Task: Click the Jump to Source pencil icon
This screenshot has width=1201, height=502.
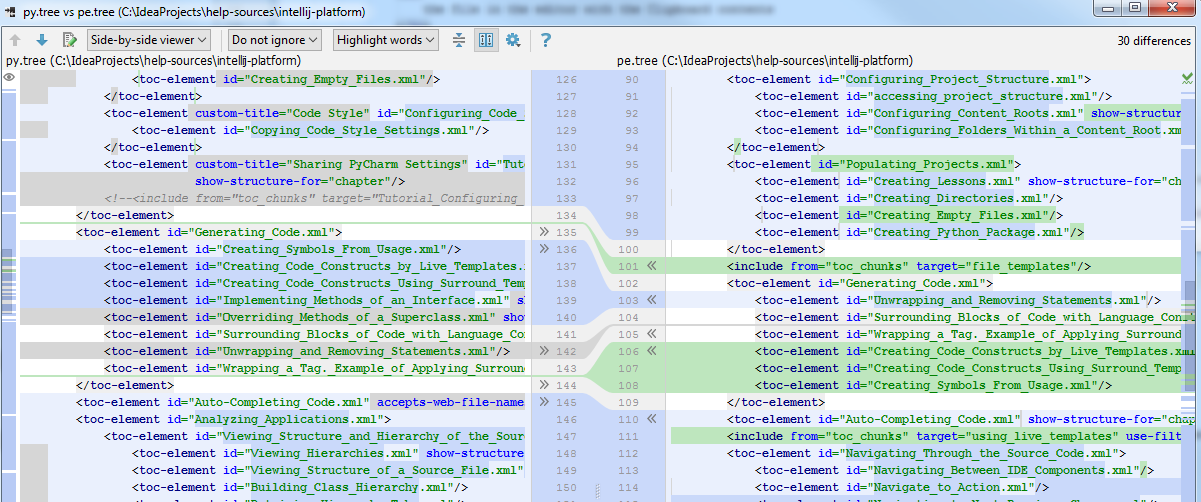Action: coord(70,40)
